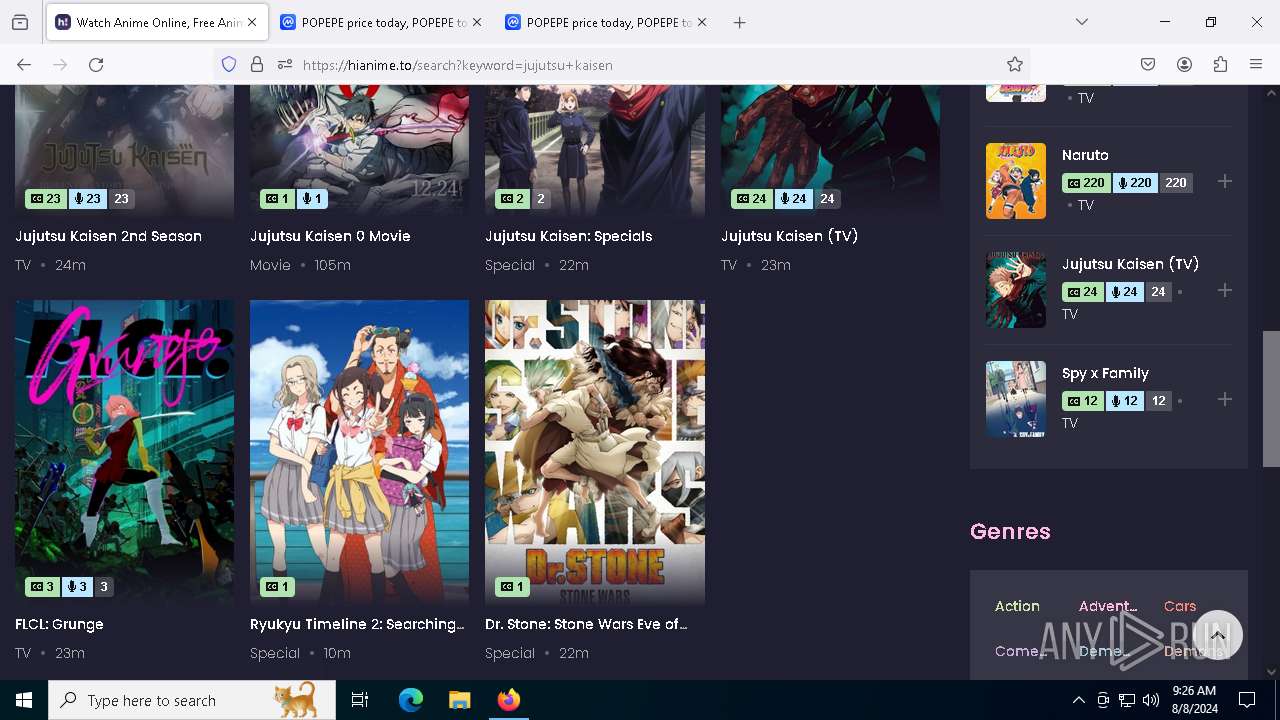Expand the list all tabs chevron

pyautogui.click(x=1082, y=22)
